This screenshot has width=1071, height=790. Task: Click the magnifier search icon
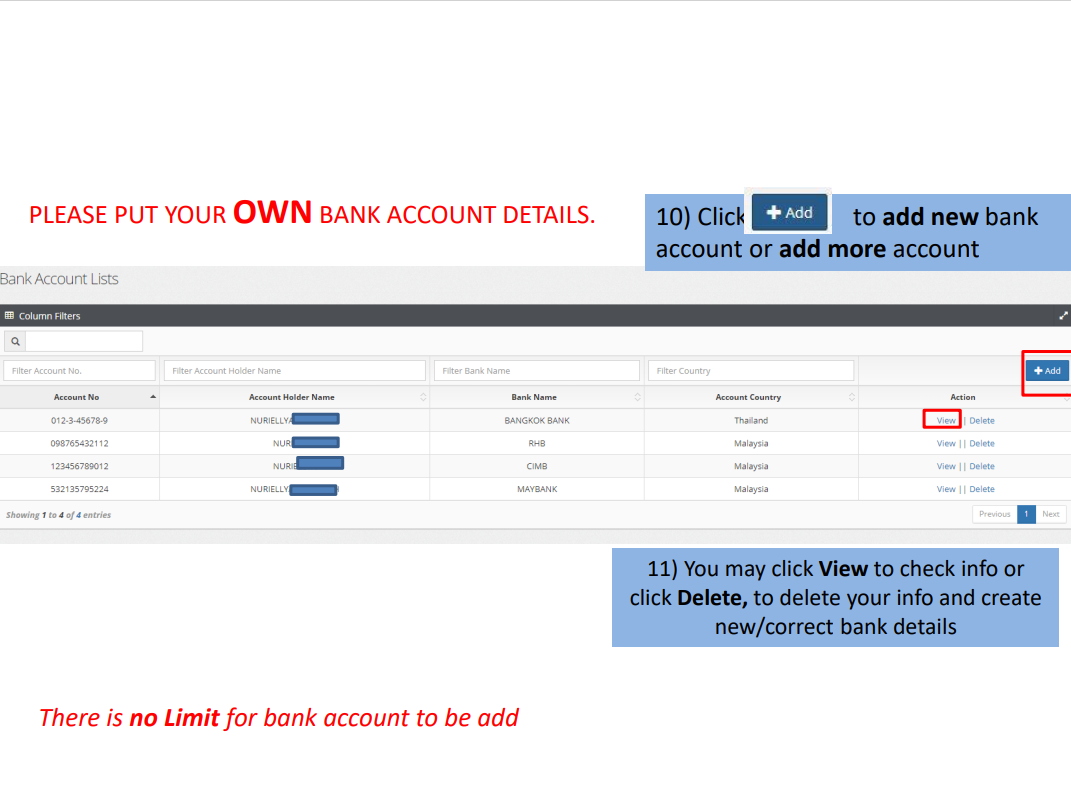coord(12,342)
